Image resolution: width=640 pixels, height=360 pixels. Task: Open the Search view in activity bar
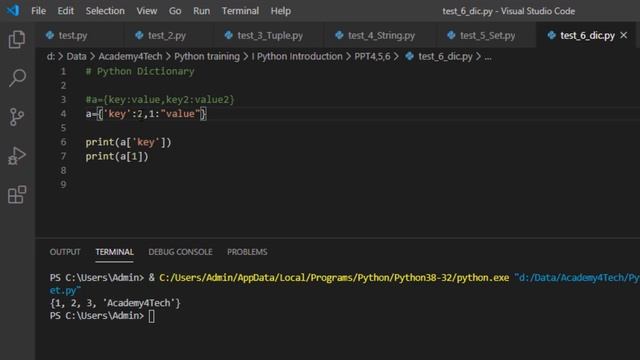[x=17, y=78]
